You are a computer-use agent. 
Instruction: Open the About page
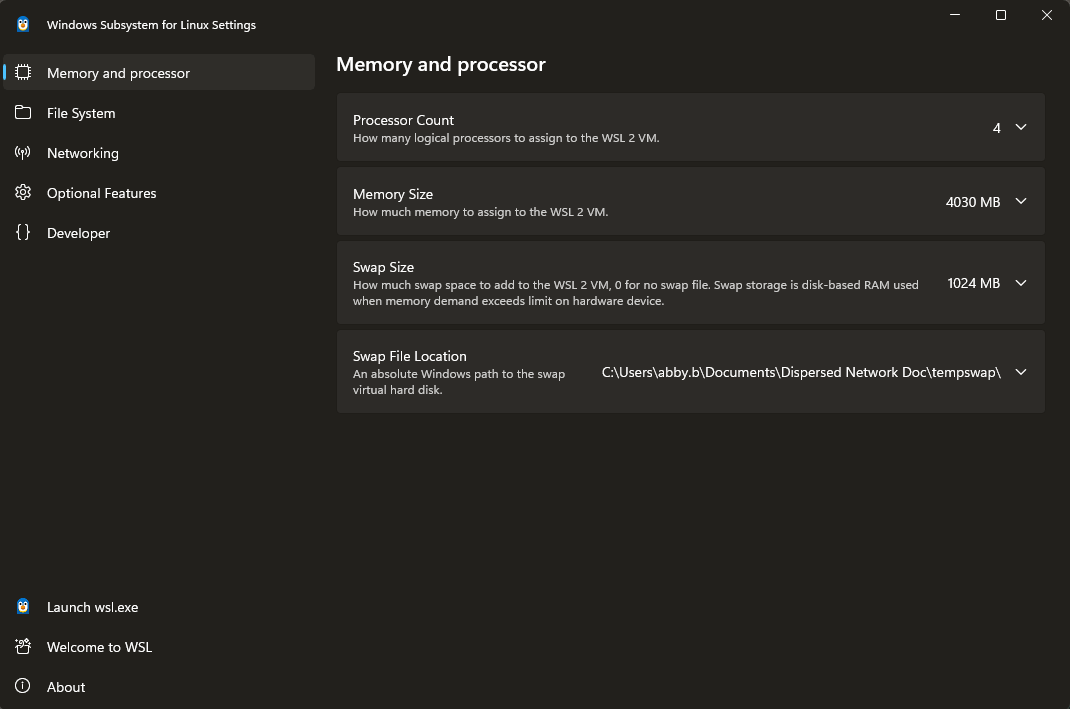pos(159,686)
